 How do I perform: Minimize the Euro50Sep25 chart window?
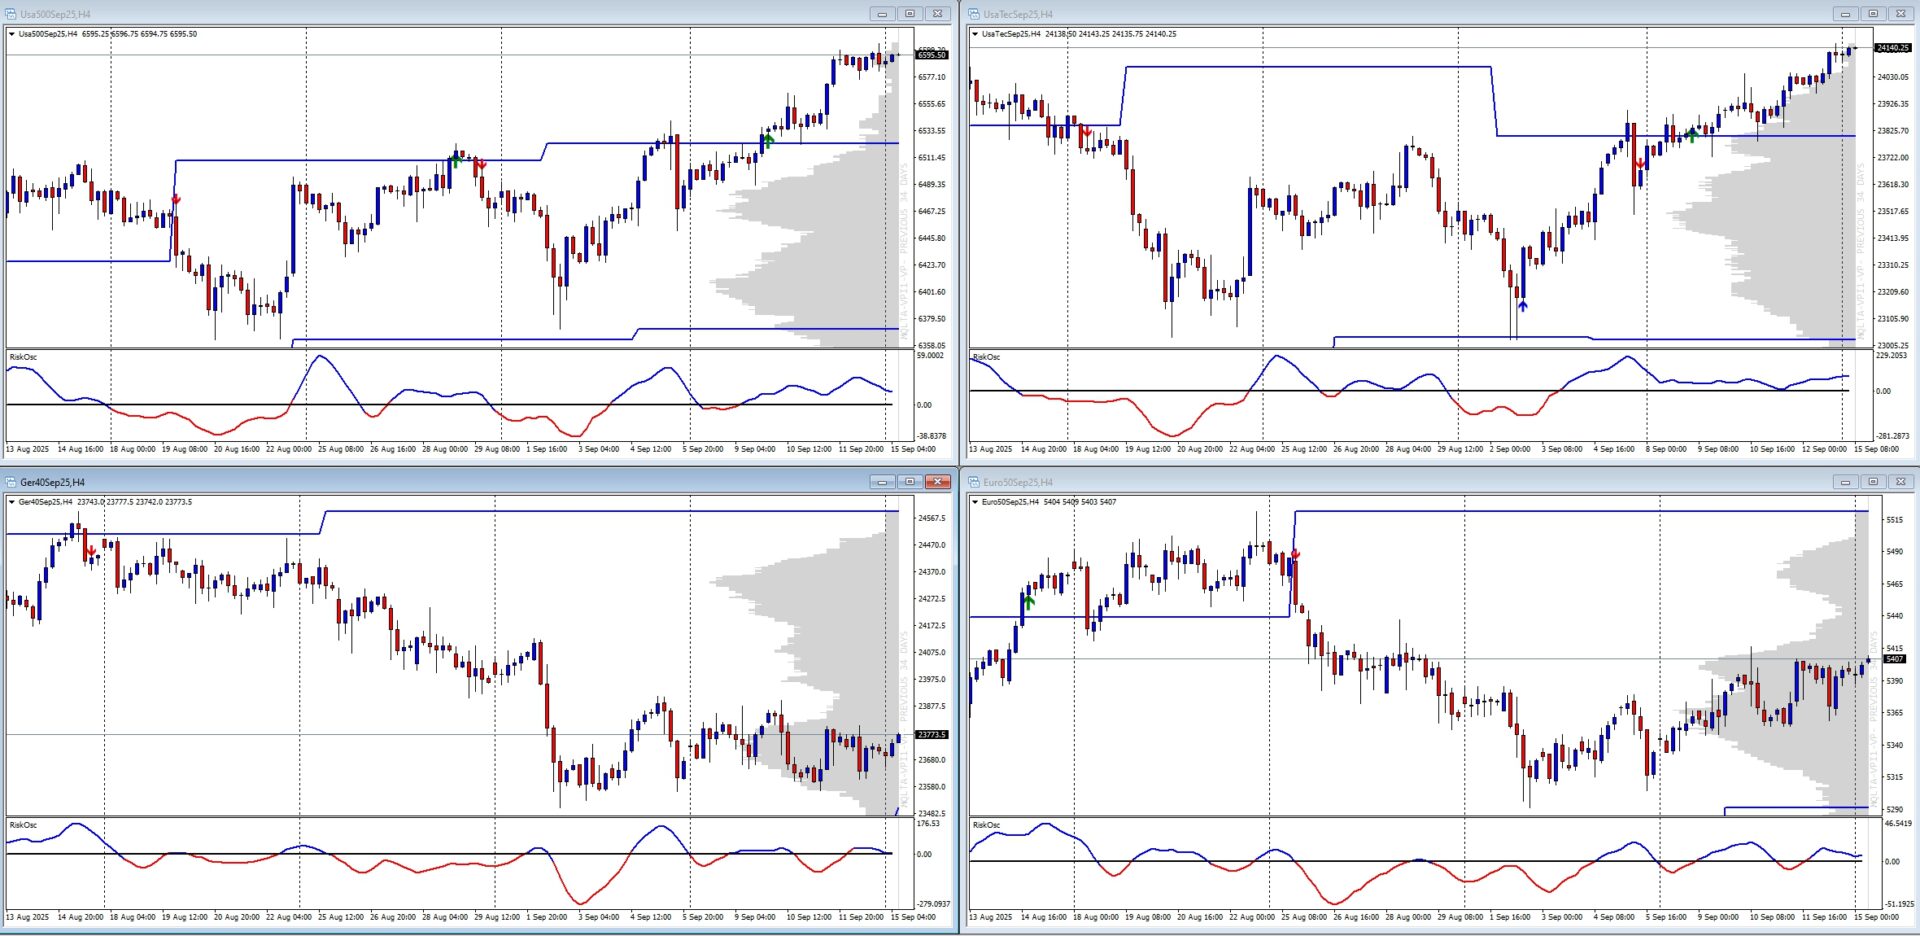click(1845, 482)
